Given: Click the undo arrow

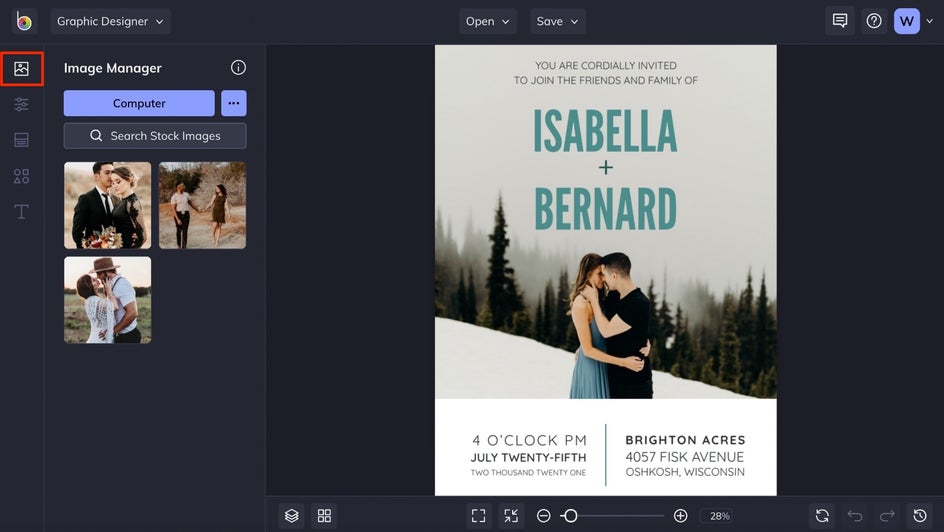Looking at the screenshot, I should pyautogui.click(x=855, y=516).
